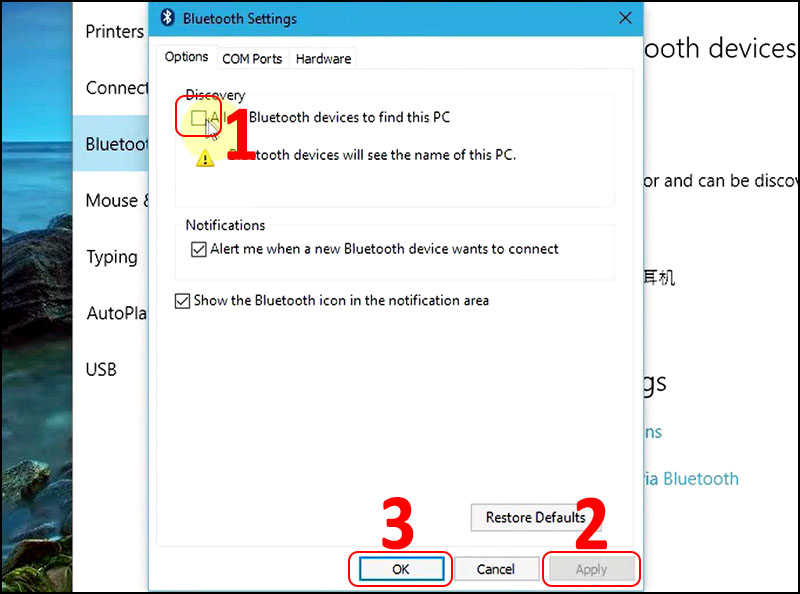Toggle Show the Bluetooth icon in notification area

[x=182, y=301]
